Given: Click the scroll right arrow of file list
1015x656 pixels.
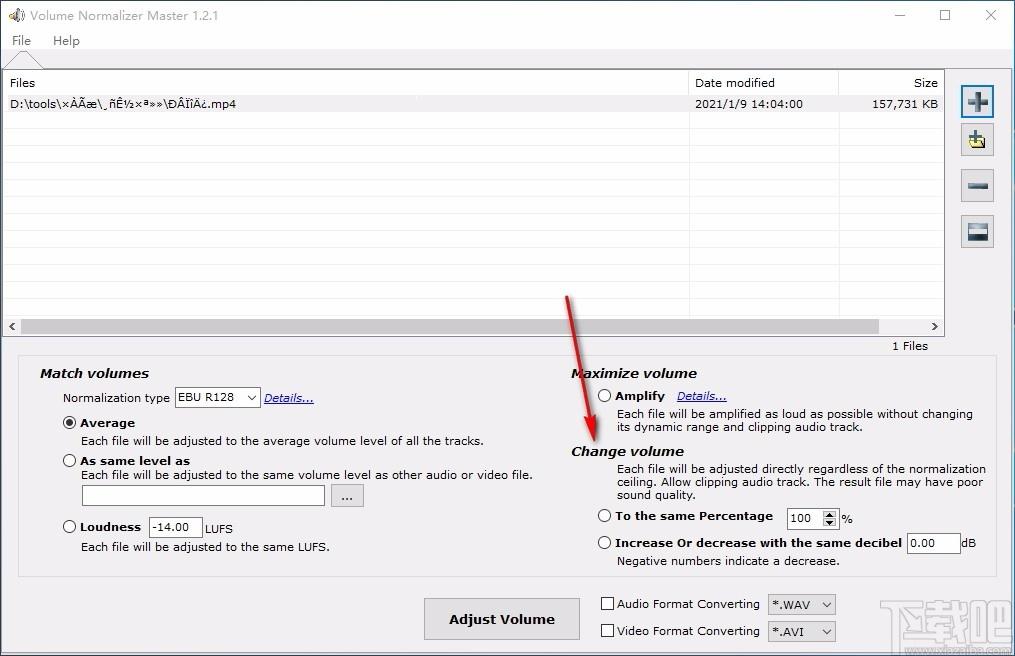Looking at the screenshot, I should point(934,326).
